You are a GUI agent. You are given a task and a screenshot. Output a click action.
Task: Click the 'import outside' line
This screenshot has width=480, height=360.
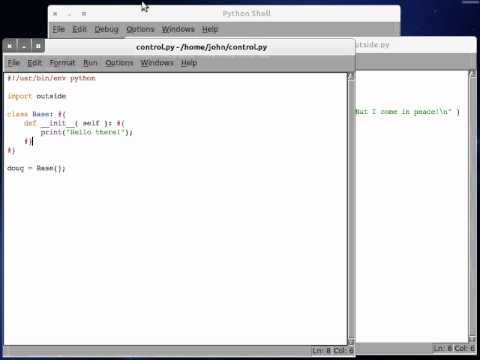pos(37,96)
